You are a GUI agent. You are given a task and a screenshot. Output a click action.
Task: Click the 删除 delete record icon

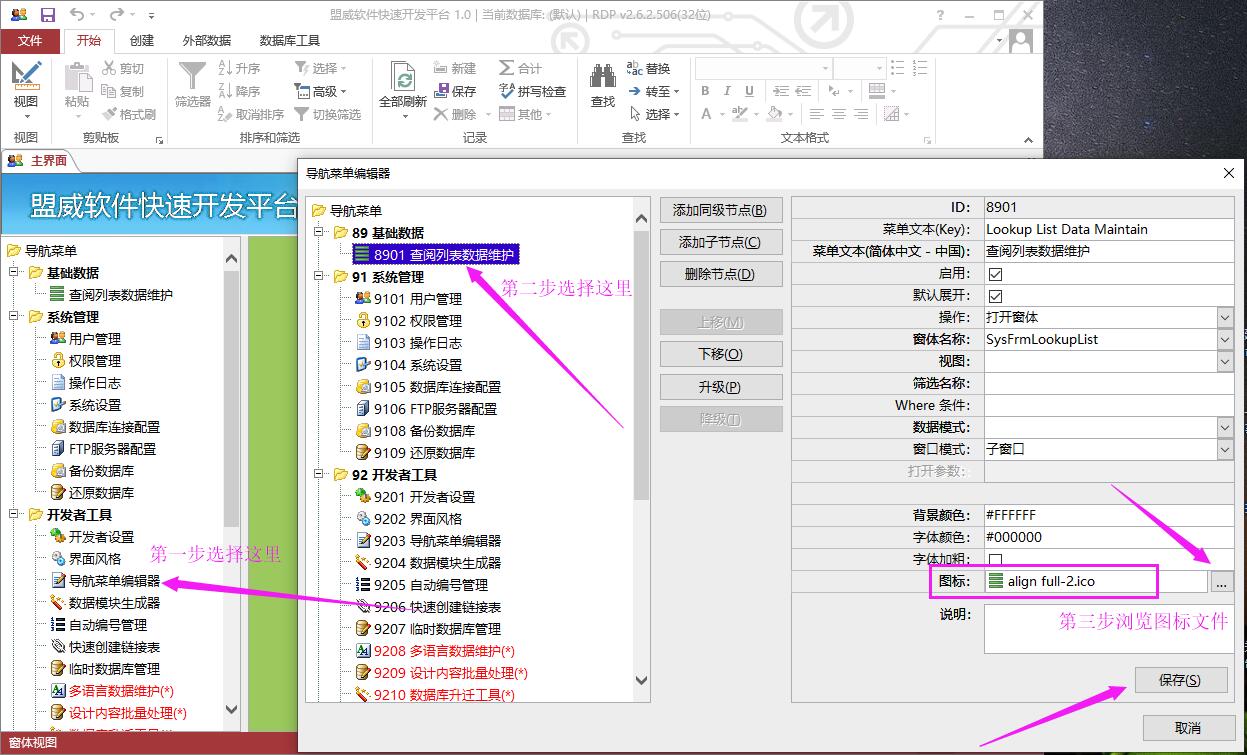point(442,114)
